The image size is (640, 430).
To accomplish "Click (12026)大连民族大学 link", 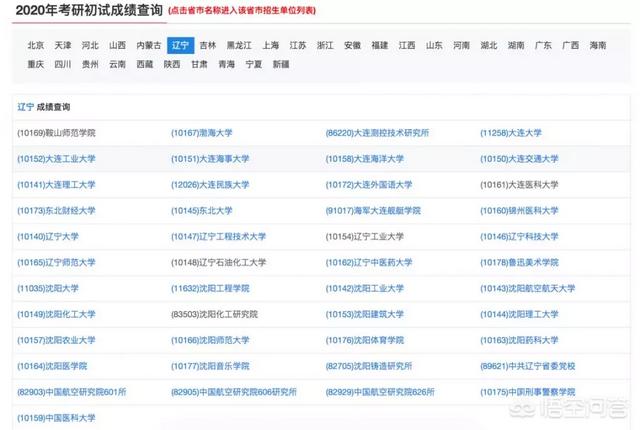I will point(210,185).
